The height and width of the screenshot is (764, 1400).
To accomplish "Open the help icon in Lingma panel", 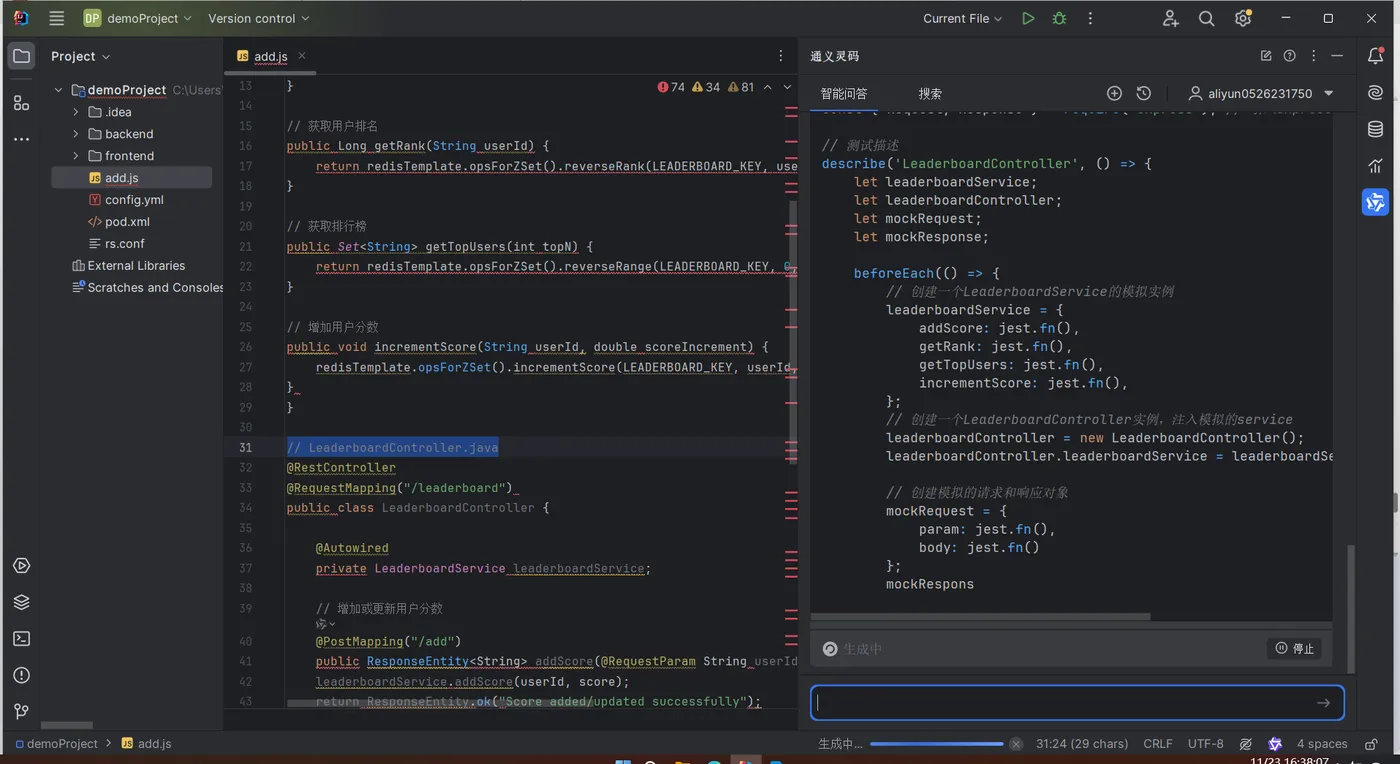I will click(x=1290, y=56).
